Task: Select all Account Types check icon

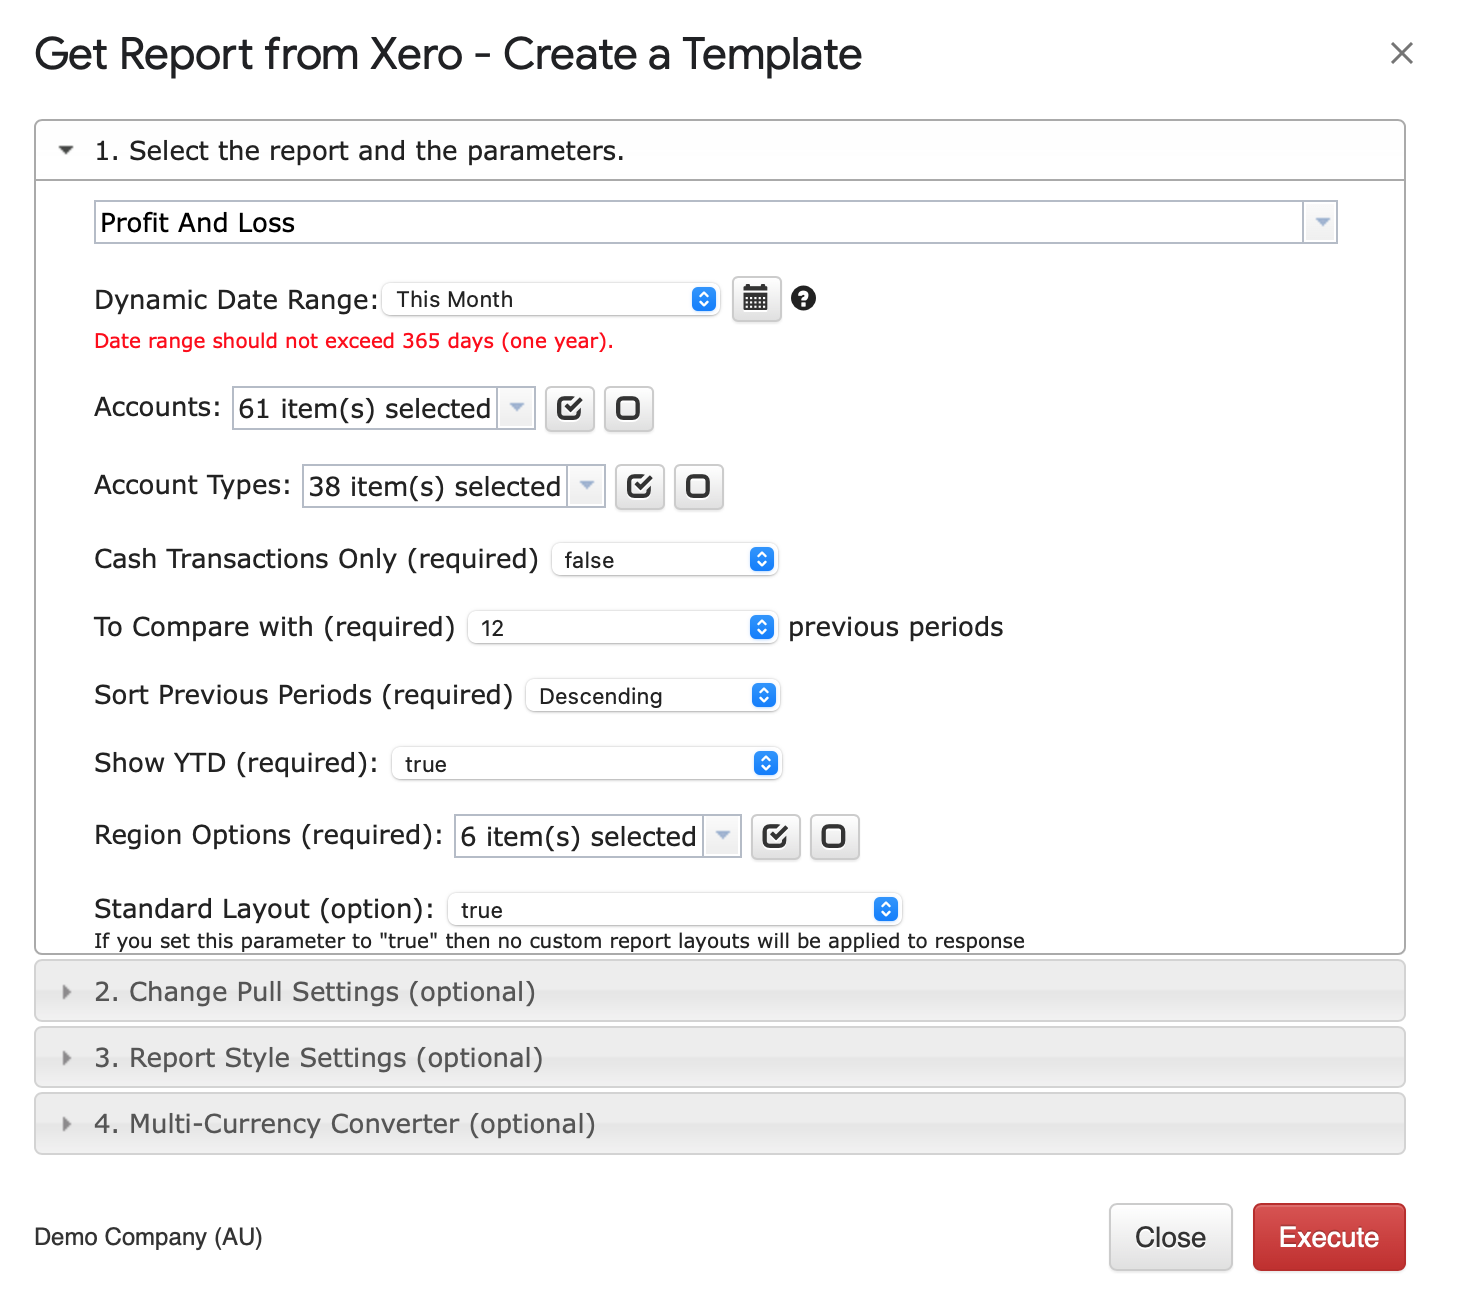Action: (x=640, y=487)
